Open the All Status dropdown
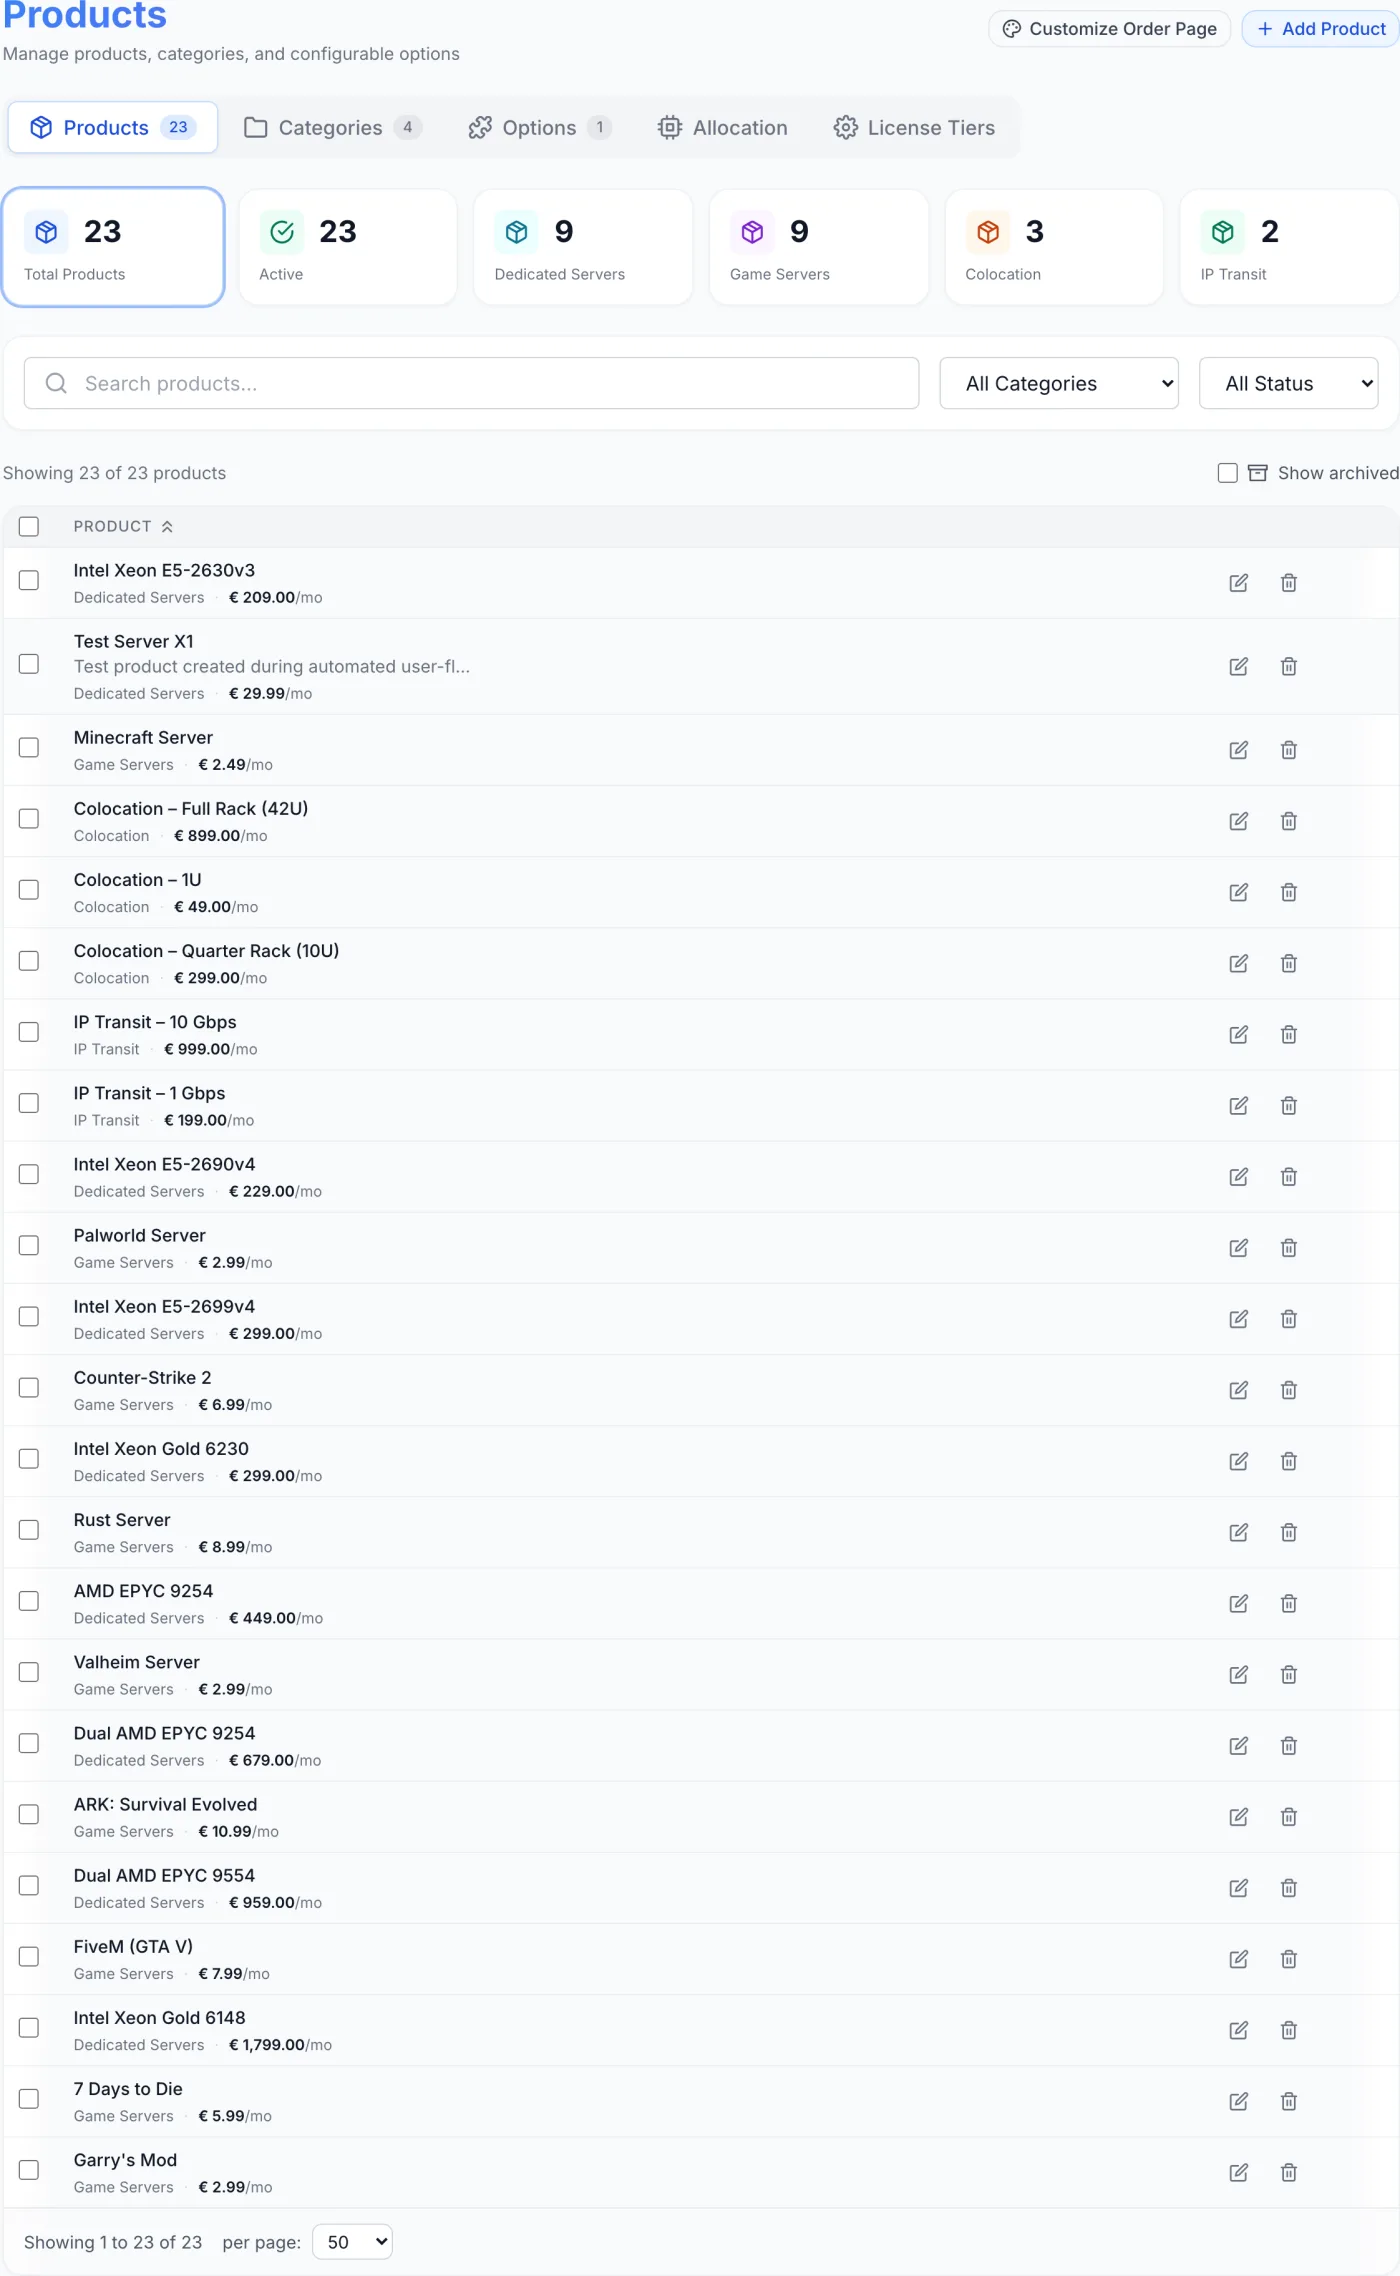 [1288, 383]
